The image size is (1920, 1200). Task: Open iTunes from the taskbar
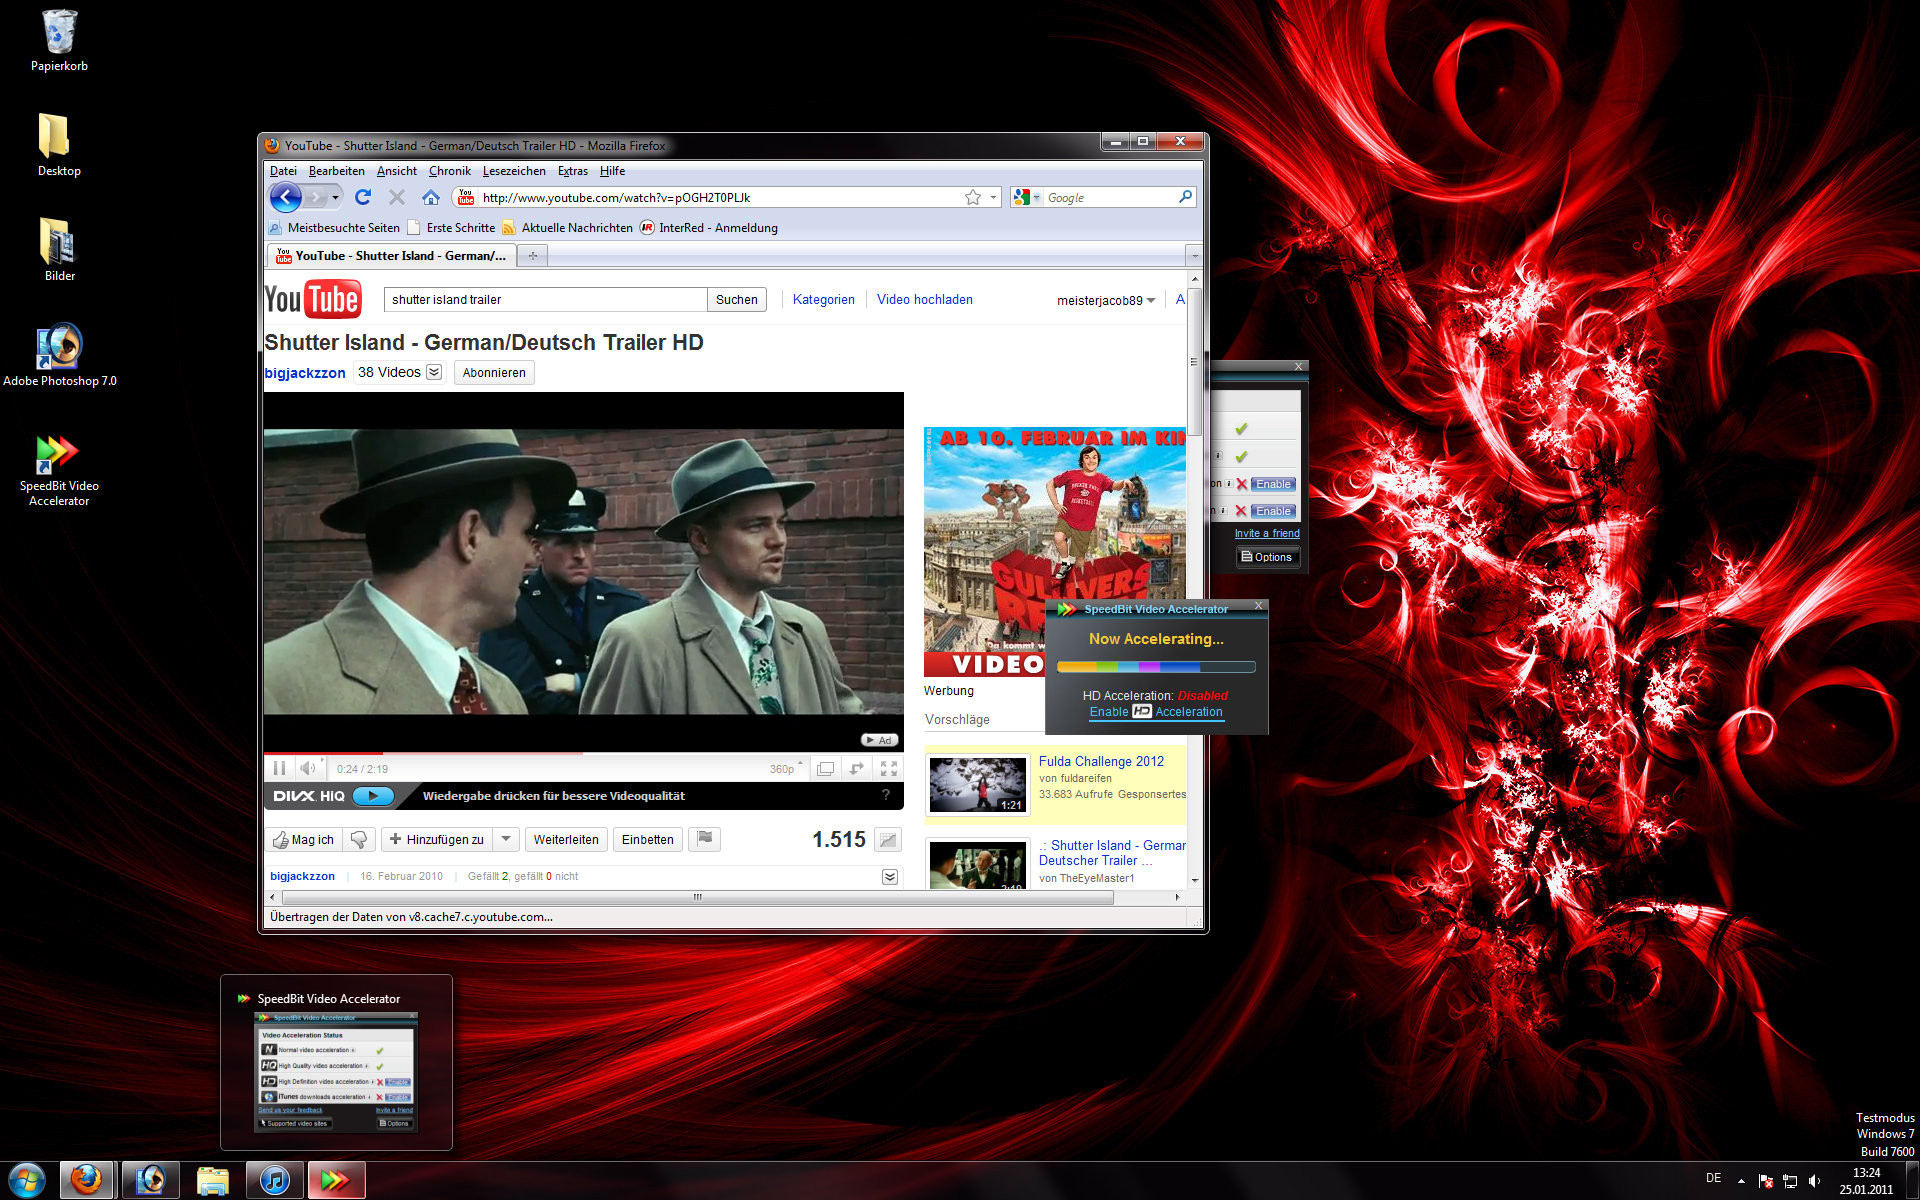274,1180
